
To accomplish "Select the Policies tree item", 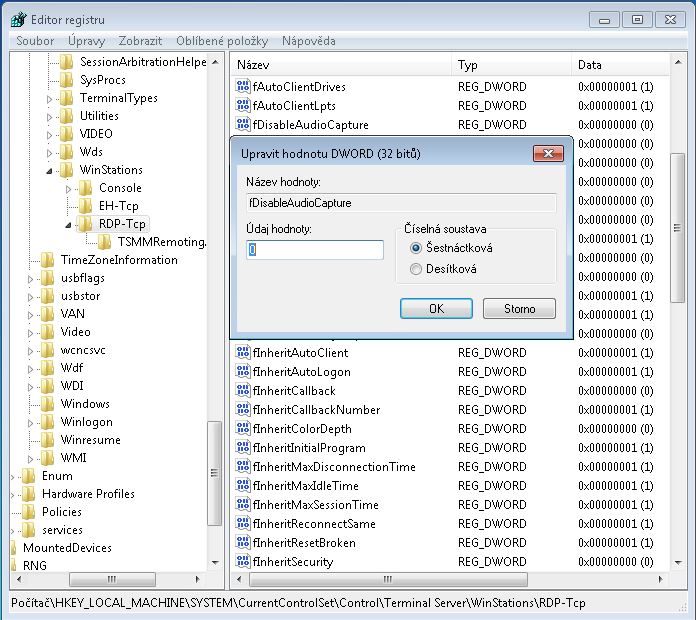I will tap(62, 512).
